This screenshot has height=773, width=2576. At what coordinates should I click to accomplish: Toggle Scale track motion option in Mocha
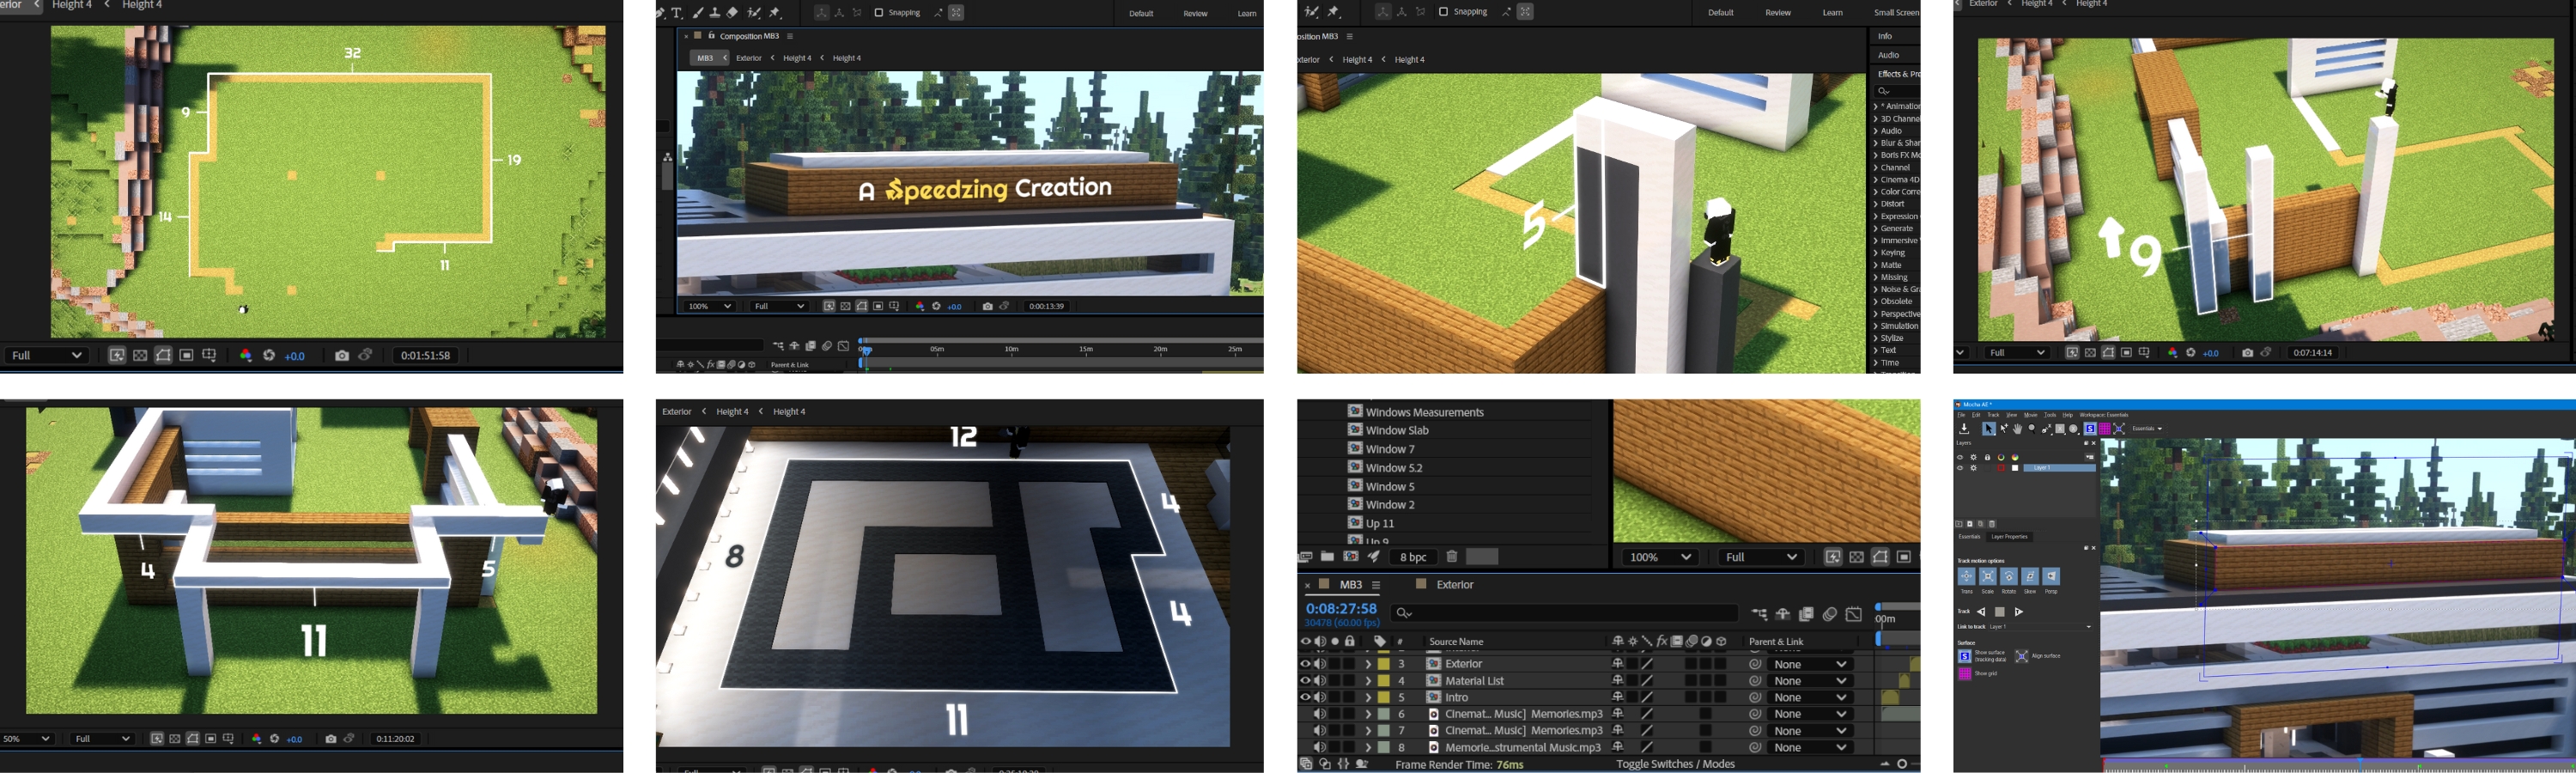(1988, 576)
